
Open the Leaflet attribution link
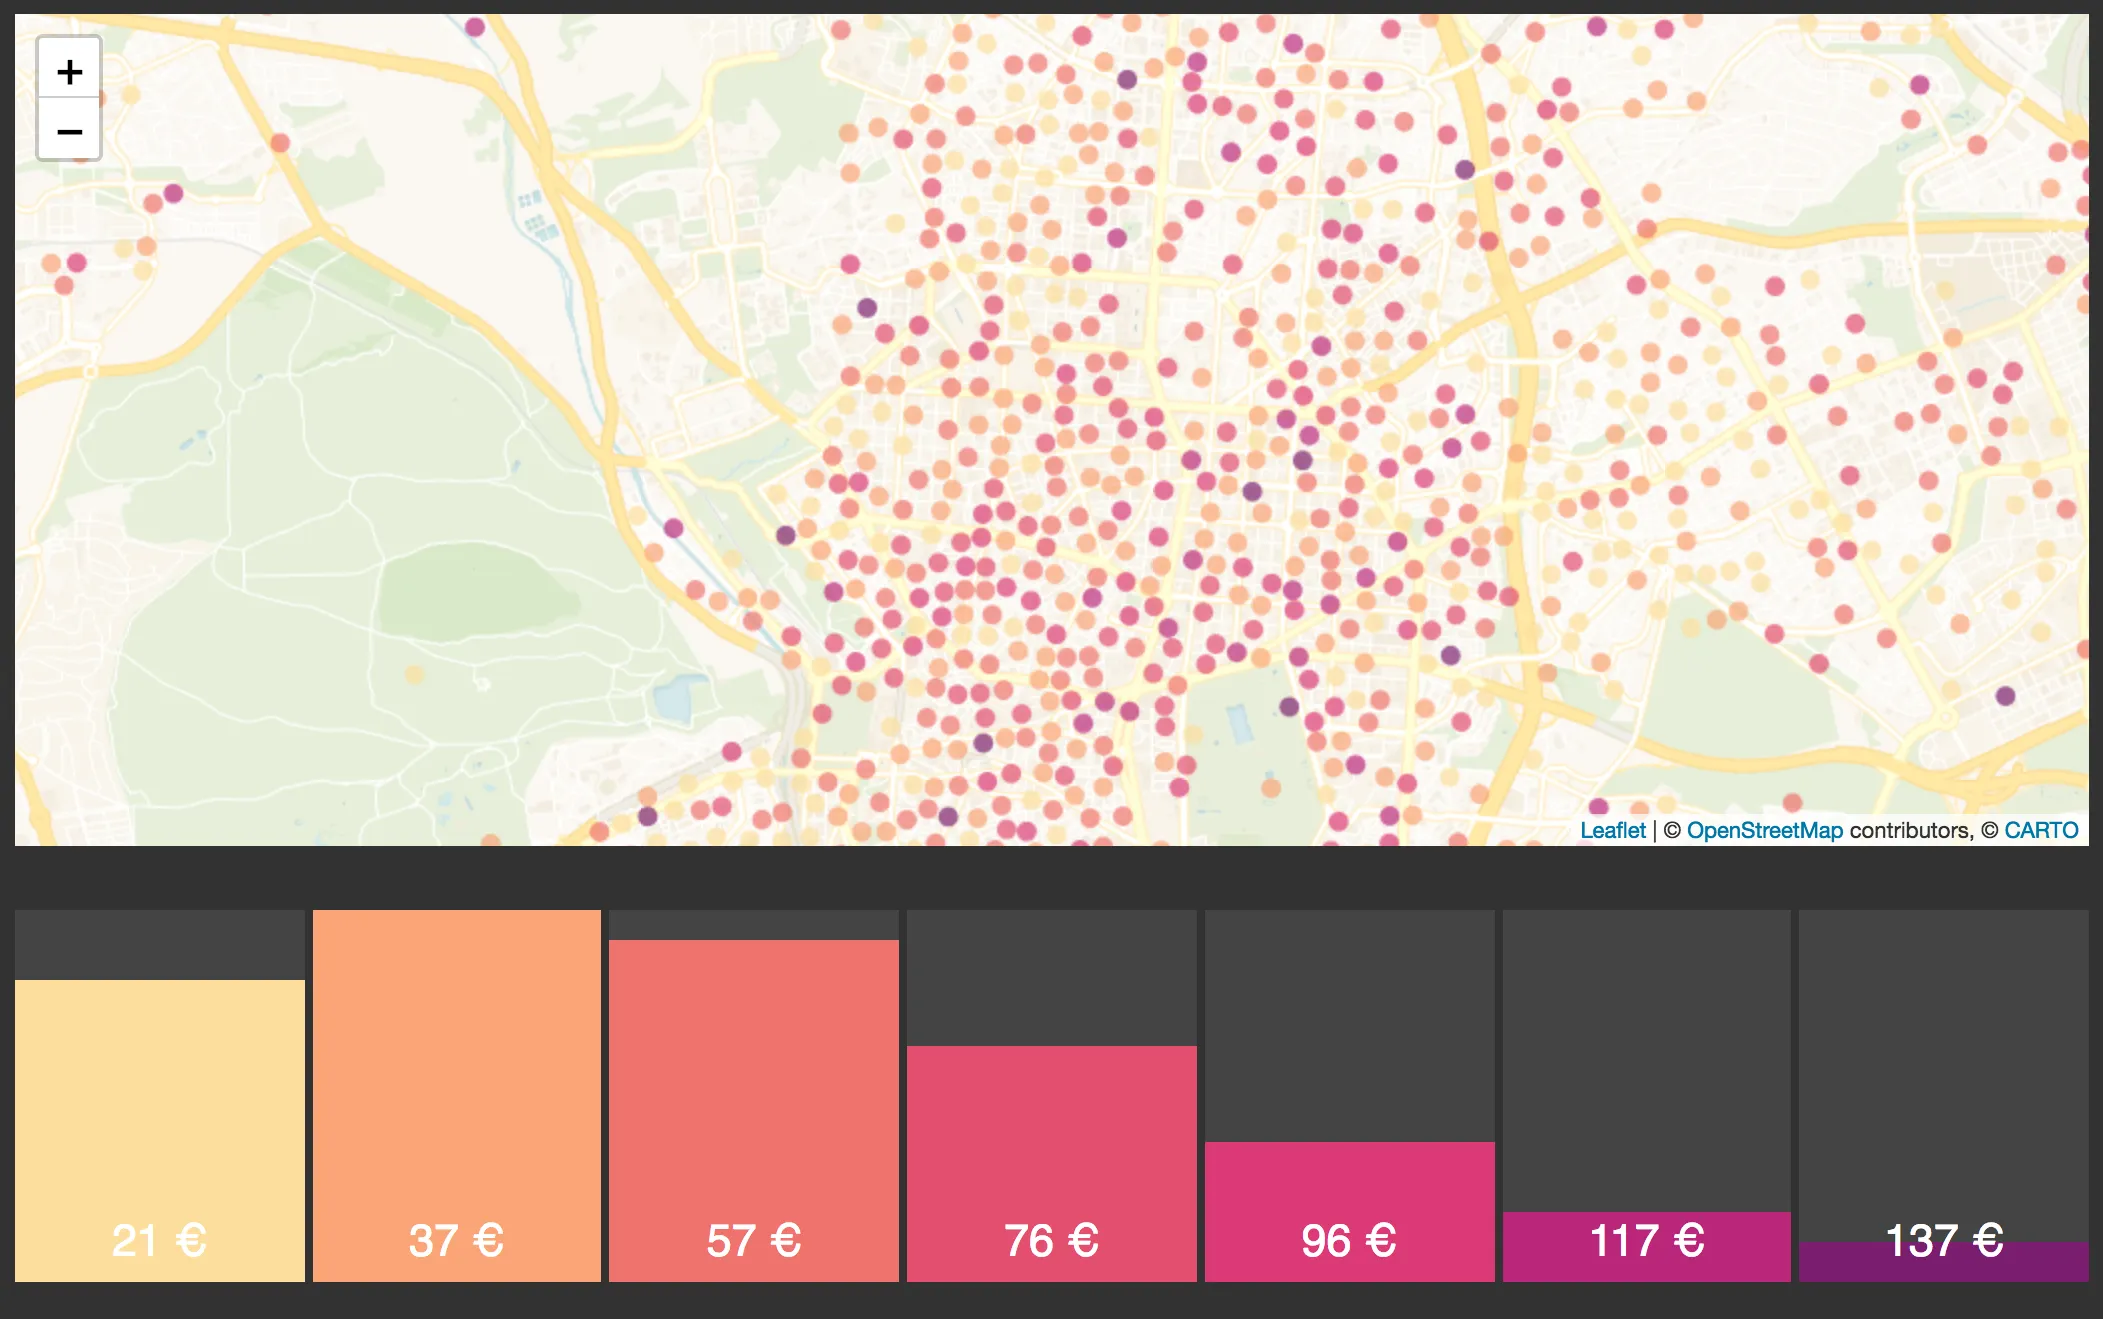(x=1612, y=829)
